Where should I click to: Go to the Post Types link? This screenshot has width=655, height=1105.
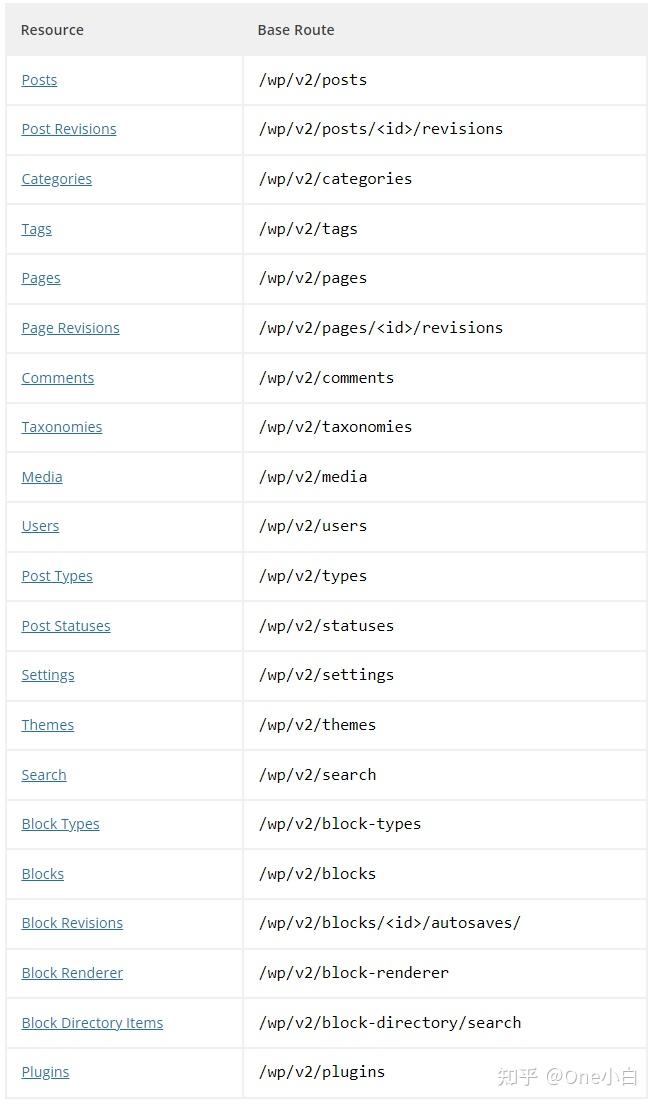tap(57, 577)
